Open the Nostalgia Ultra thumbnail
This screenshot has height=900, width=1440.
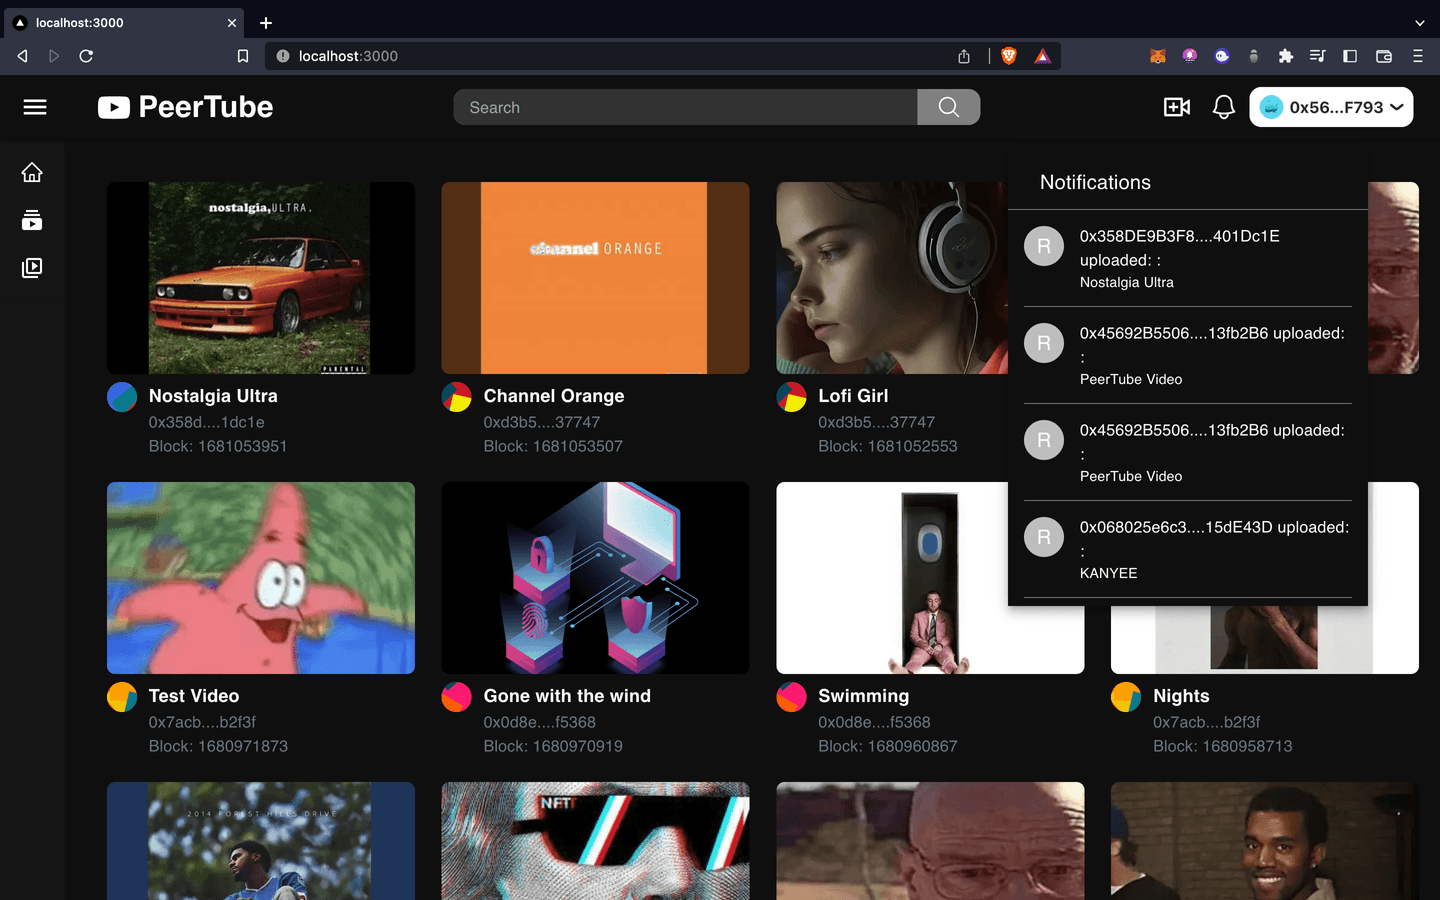click(x=261, y=278)
